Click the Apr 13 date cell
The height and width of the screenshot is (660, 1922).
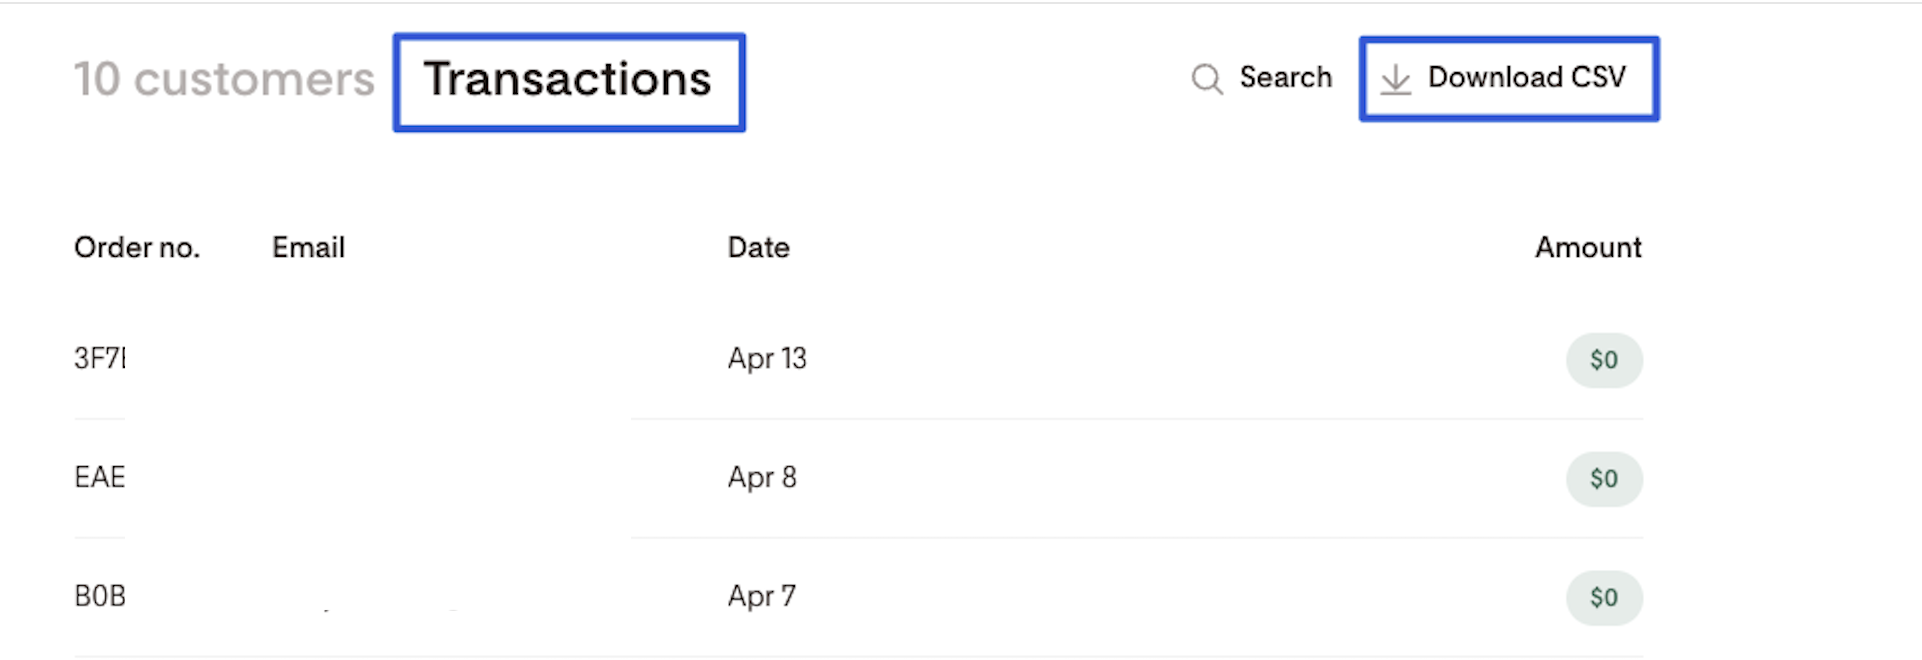pos(767,358)
